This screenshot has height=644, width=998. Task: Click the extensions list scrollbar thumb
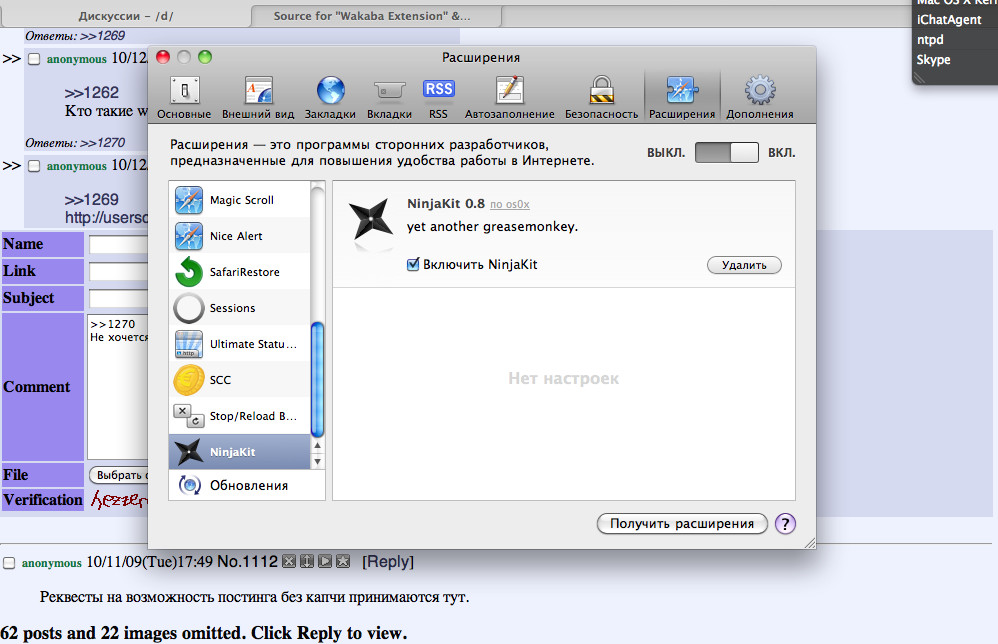317,380
